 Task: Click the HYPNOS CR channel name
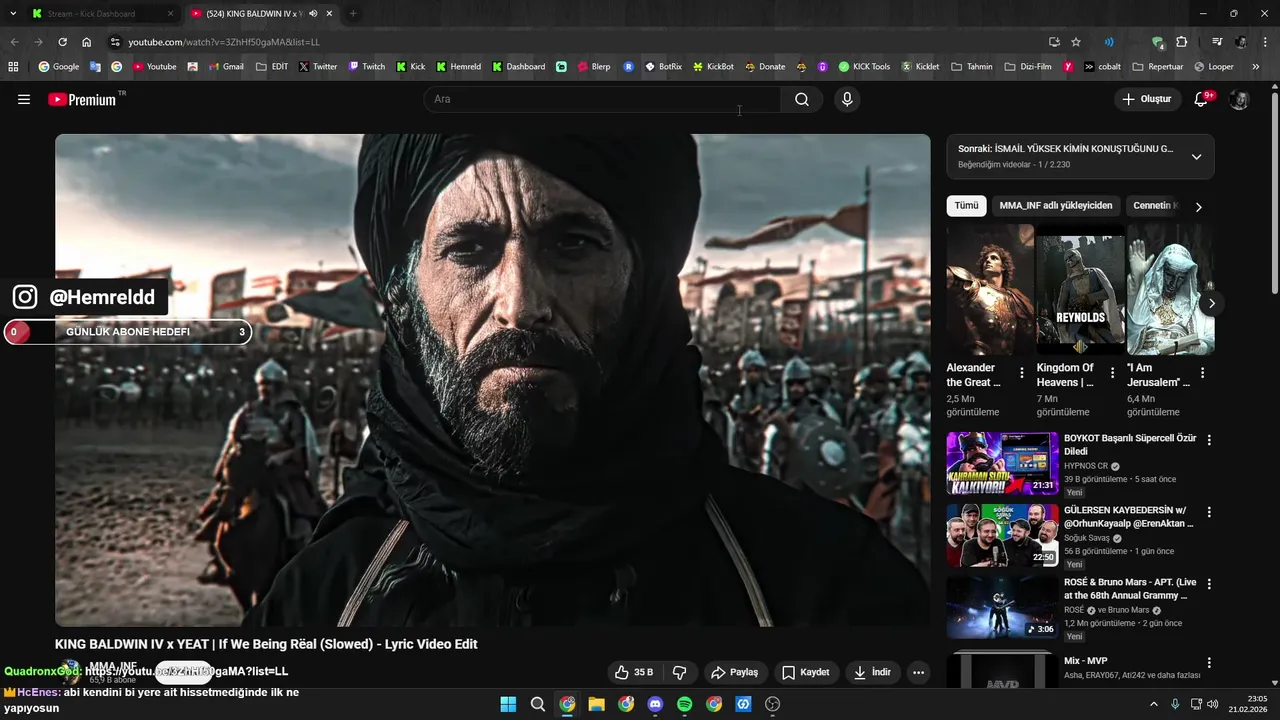pyautogui.click(x=1086, y=466)
